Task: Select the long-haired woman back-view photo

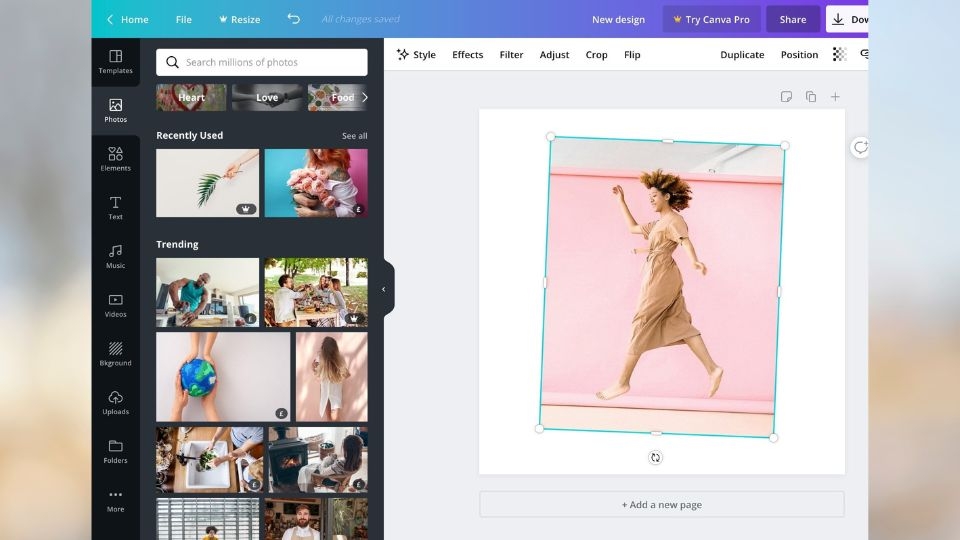Action: (x=332, y=377)
